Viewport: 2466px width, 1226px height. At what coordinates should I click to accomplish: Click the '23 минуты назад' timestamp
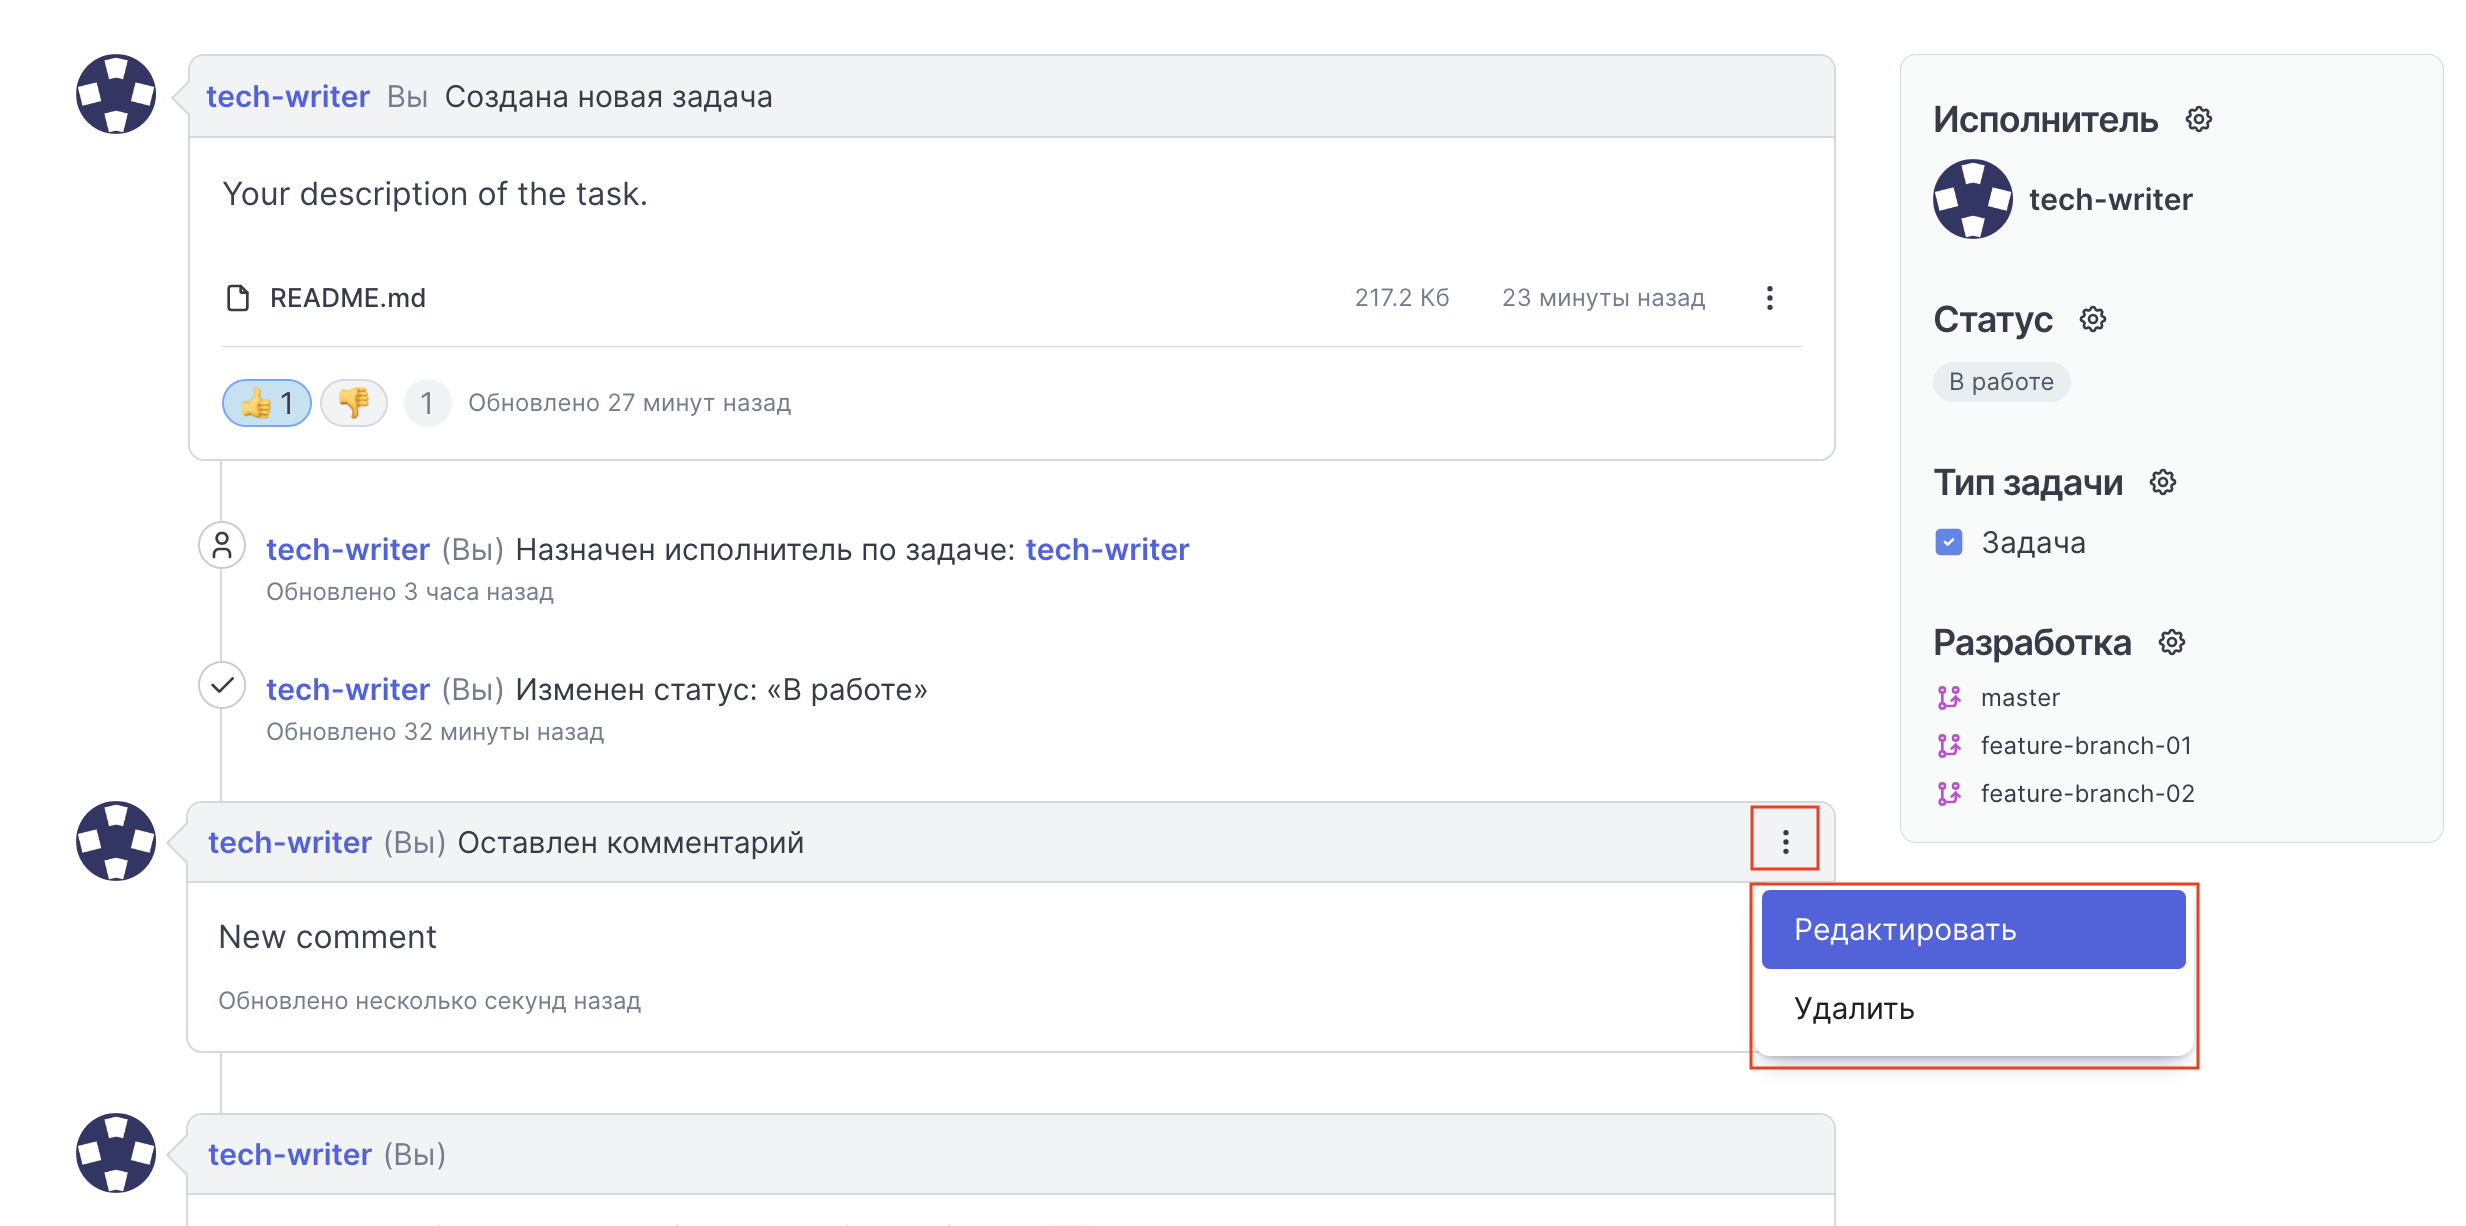coord(1604,298)
